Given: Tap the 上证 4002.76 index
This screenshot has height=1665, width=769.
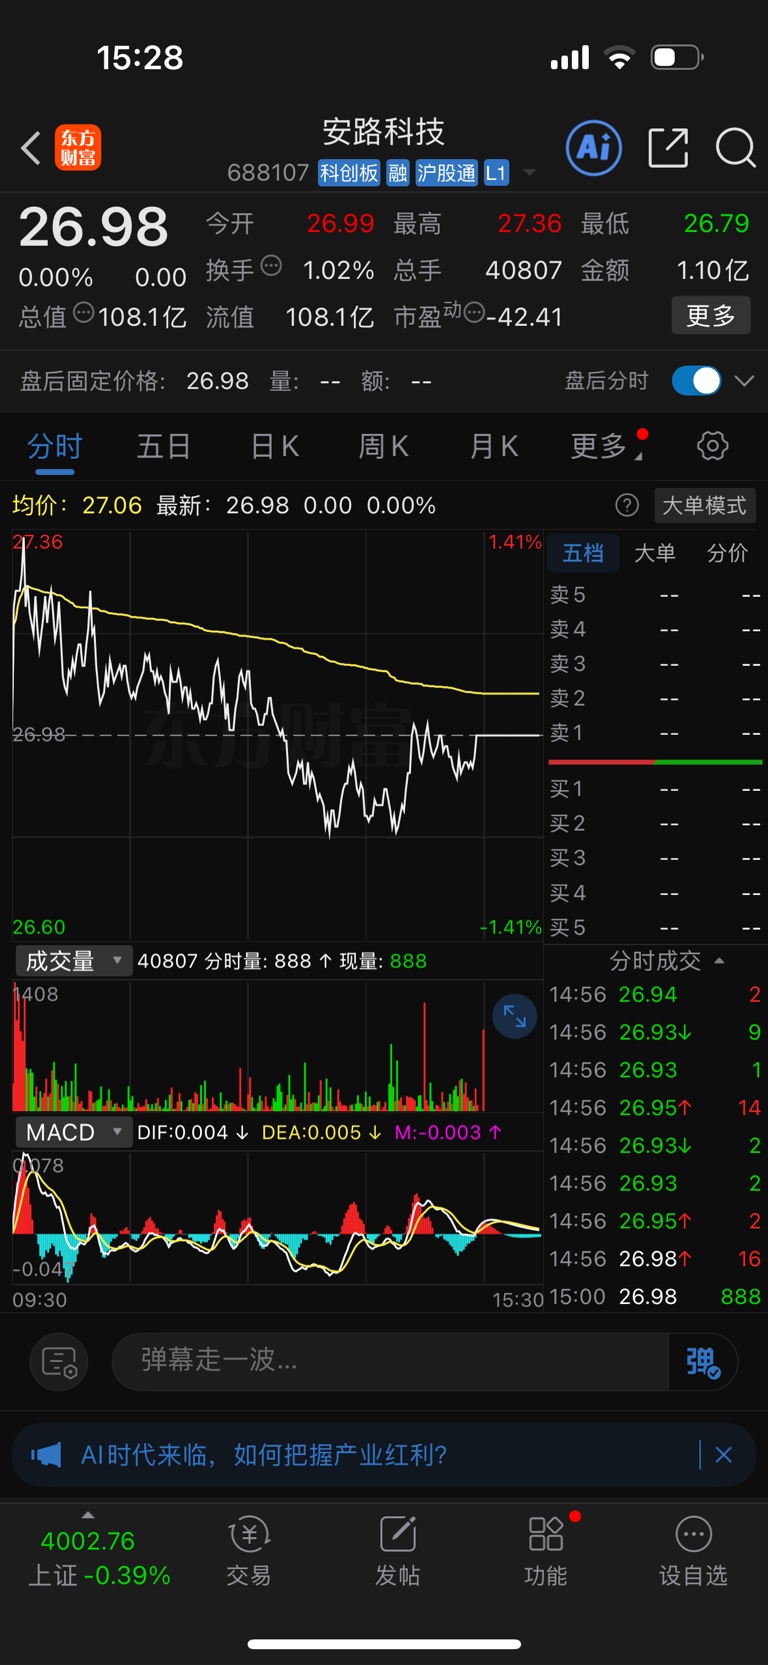Looking at the screenshot, I should pyautogui.click(x=99, y=1558).
